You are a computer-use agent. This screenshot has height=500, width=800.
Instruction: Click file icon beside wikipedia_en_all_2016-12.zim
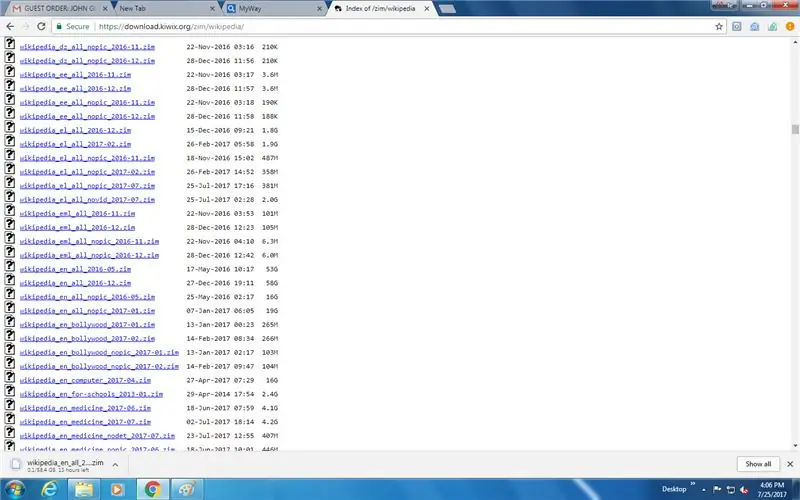[x=9, y=280]
